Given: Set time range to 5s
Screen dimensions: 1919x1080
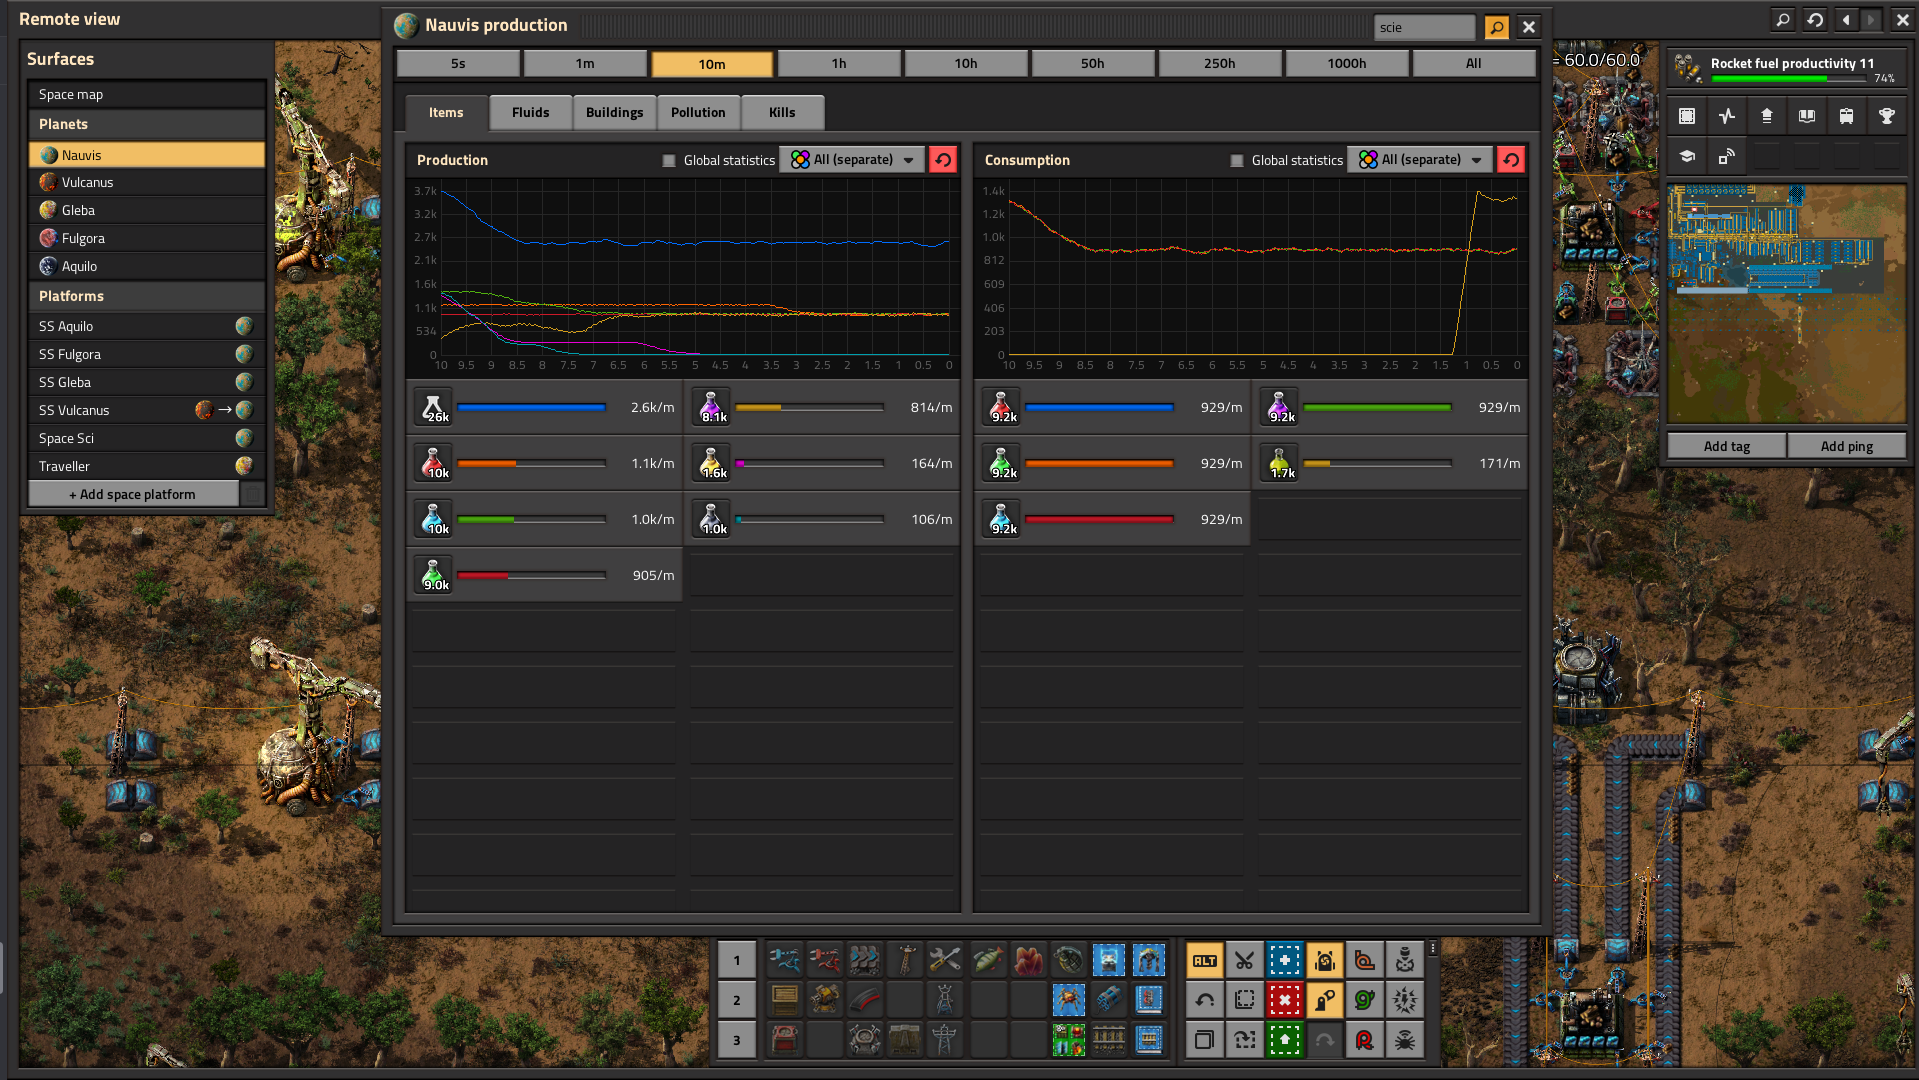Looking at the screenshot, I should (x=458, y=63).
